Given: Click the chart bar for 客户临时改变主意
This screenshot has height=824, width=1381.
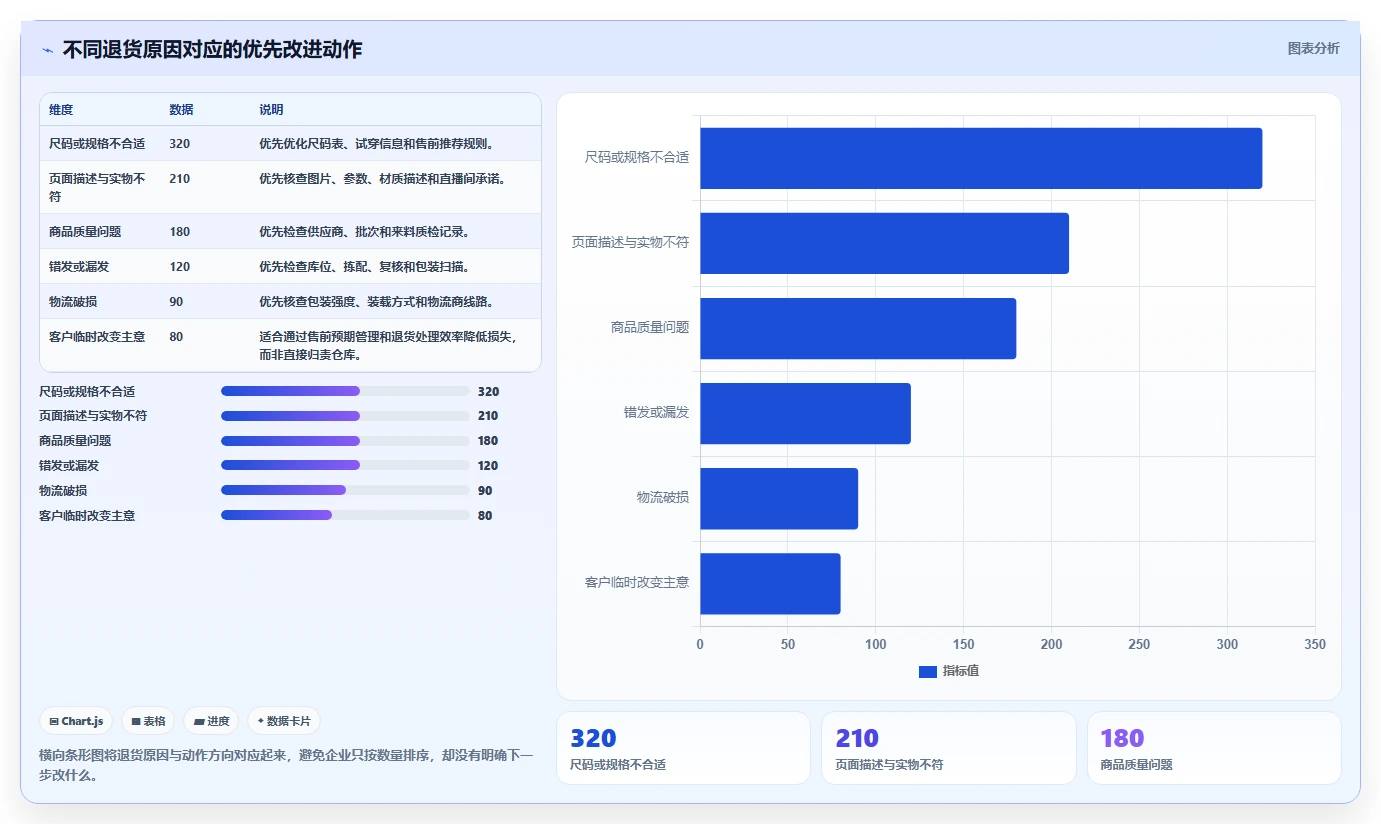Looking at the screenshot, I should click(x=770, y=583).
